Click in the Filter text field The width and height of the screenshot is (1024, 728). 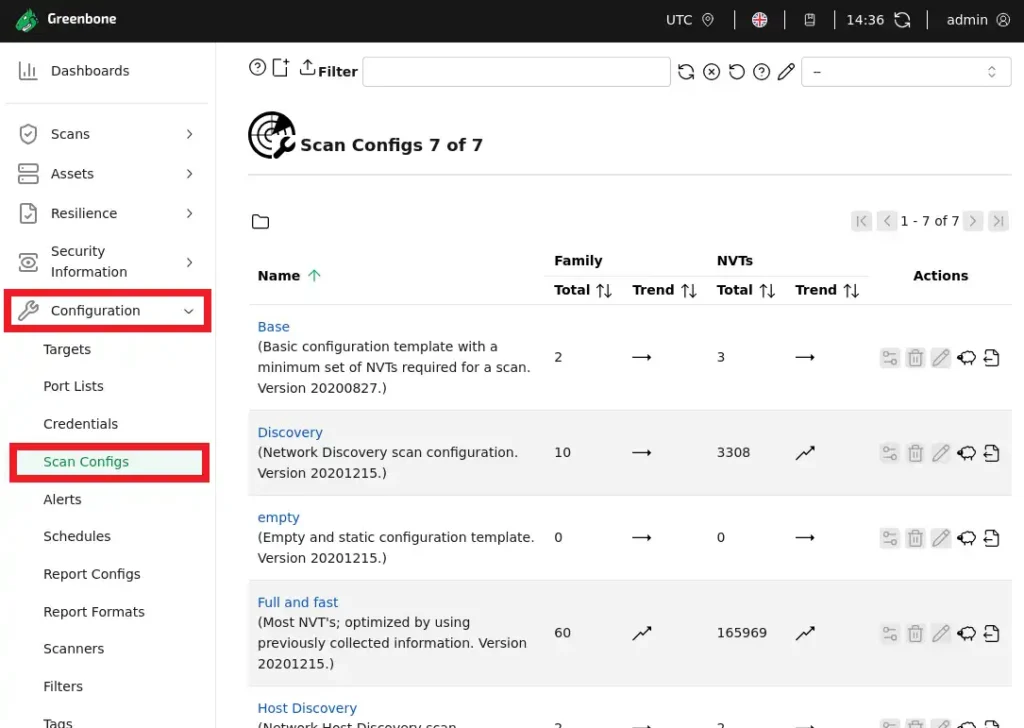pos(516,72)
